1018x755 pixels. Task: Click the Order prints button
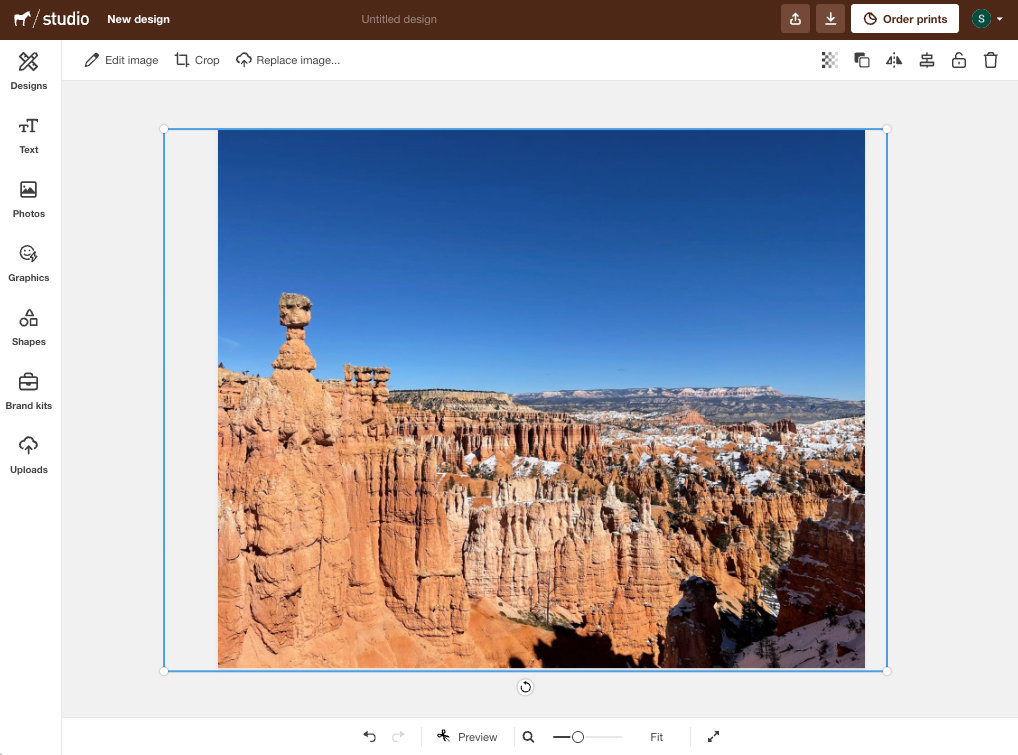(x=904, y=18)
